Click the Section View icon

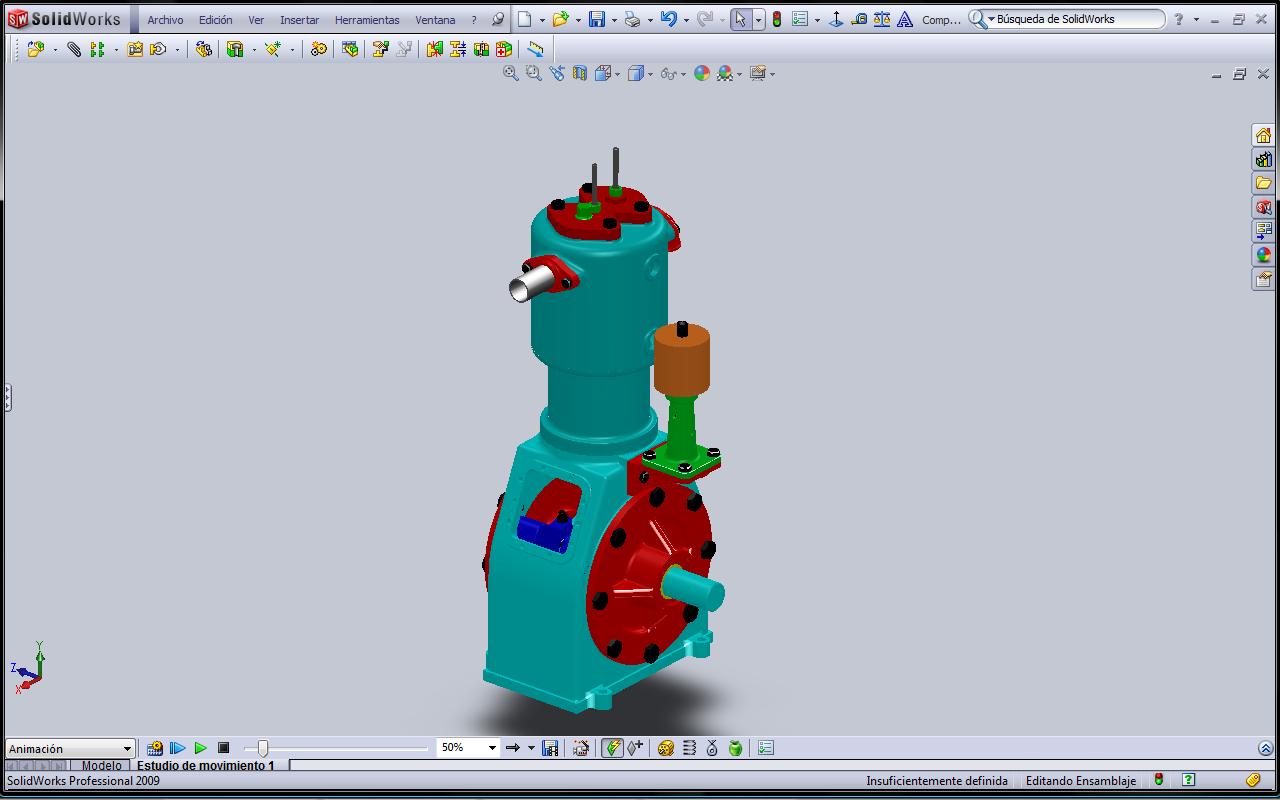click(x=579, y=73)
